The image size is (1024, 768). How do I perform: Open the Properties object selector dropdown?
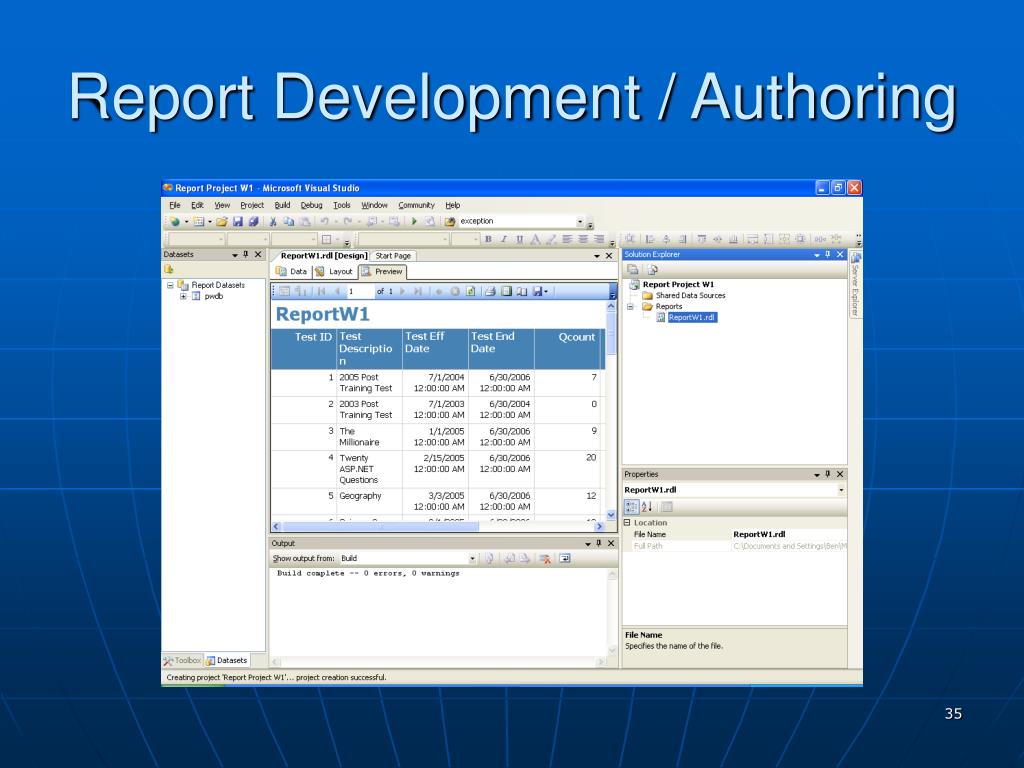[841, 490]
